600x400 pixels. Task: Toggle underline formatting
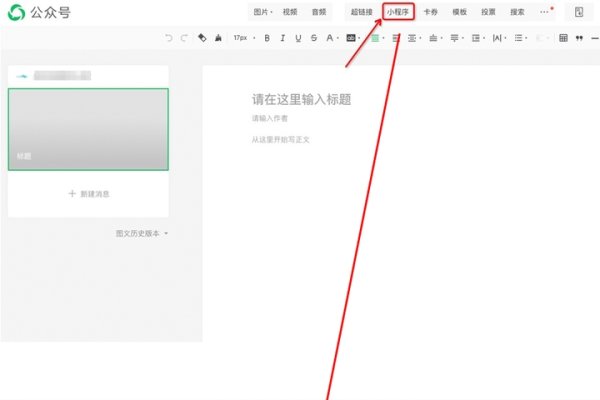click(x=298, y=38)
